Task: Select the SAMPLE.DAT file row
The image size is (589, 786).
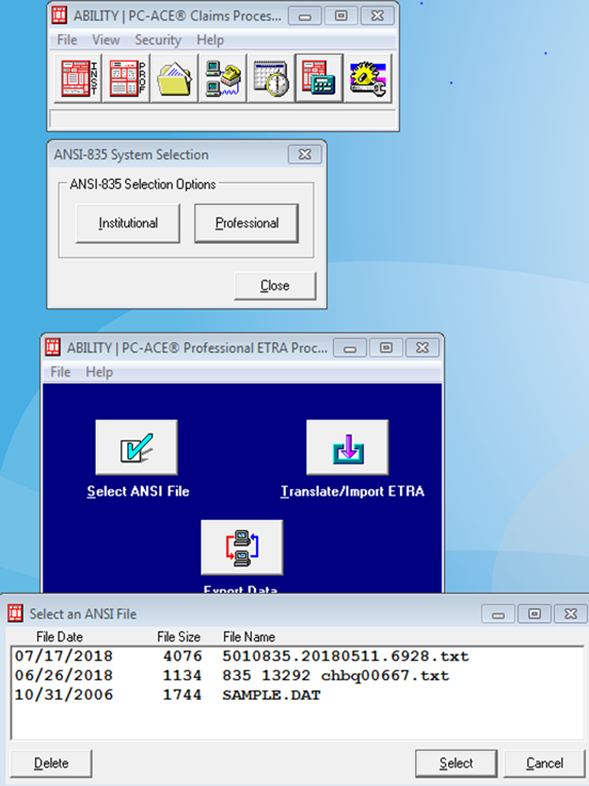Action: 297,695
